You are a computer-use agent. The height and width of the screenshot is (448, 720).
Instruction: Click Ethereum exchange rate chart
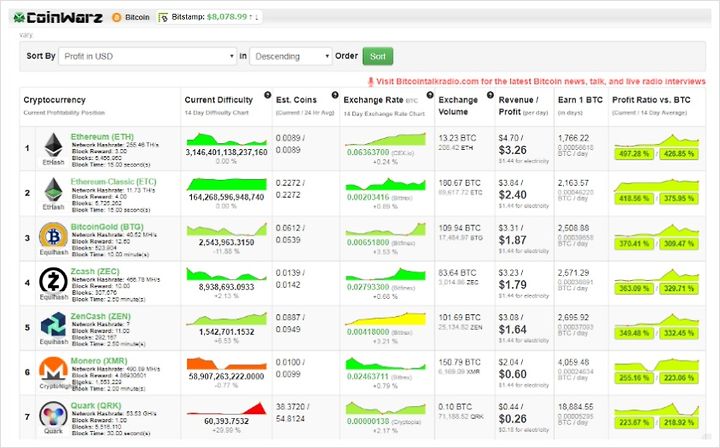(386, 139)
